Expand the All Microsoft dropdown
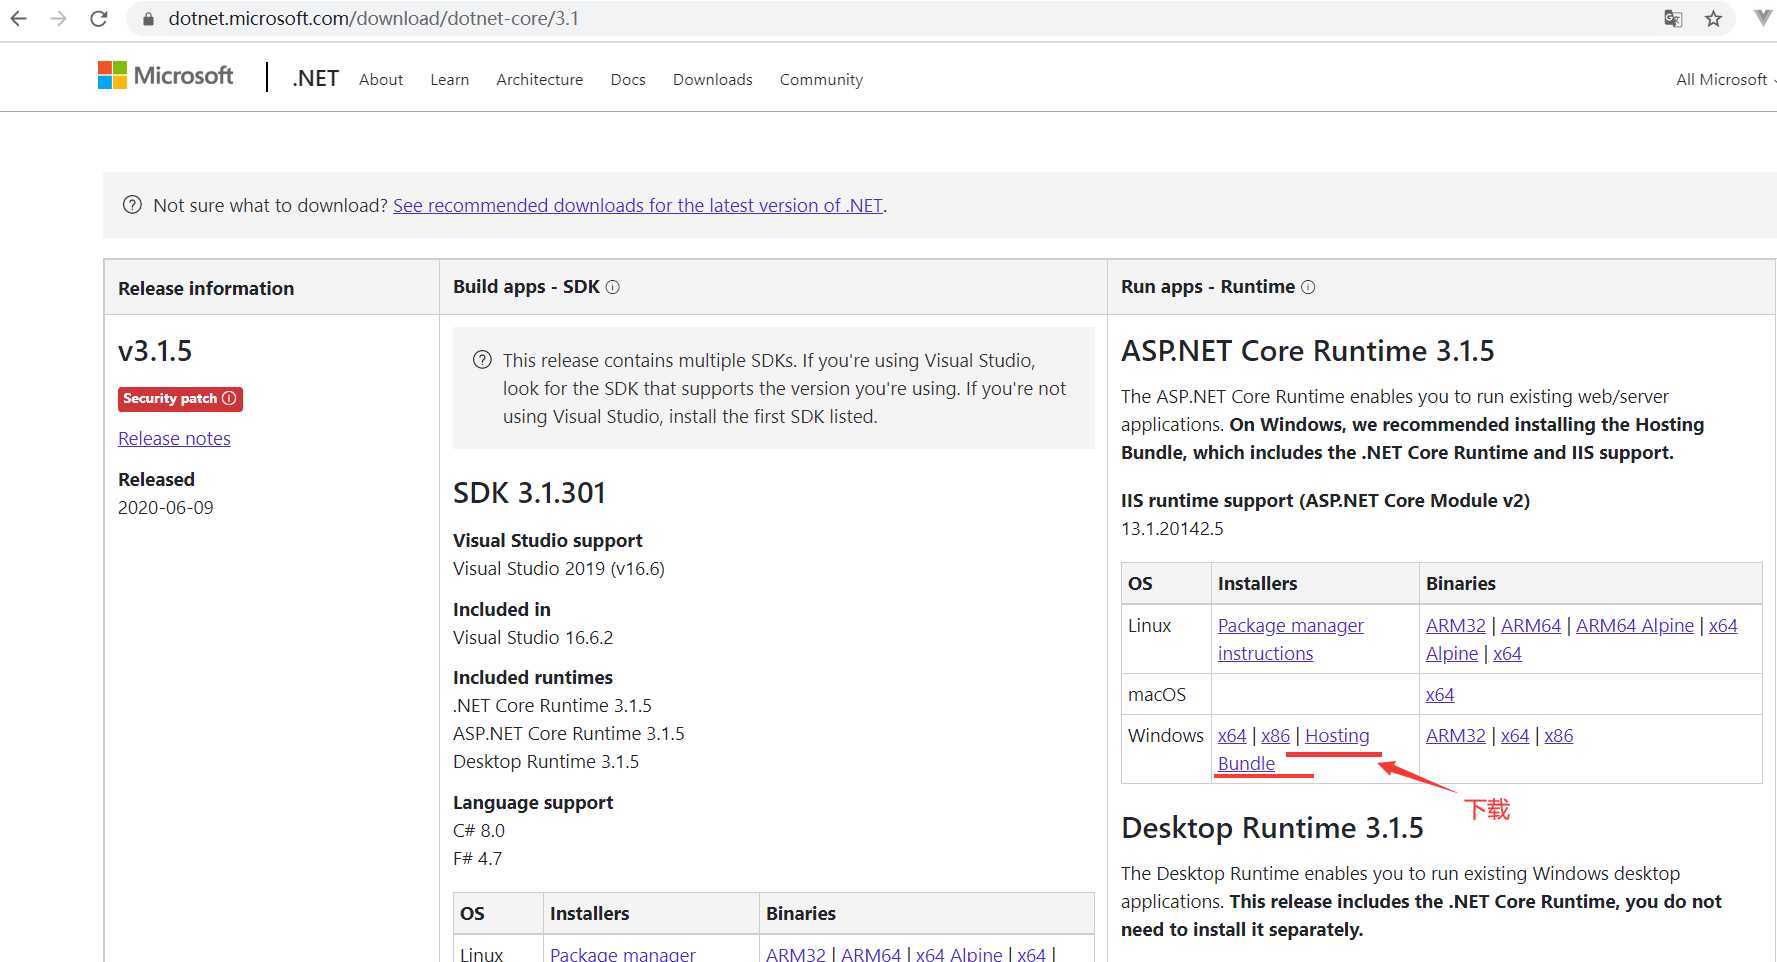 tap(1725, 79)
